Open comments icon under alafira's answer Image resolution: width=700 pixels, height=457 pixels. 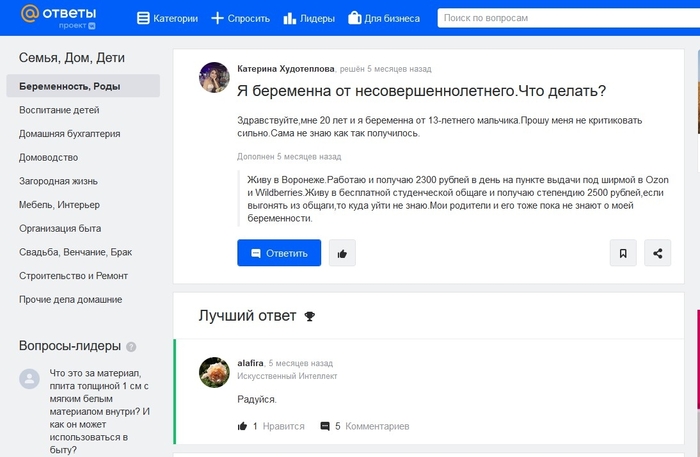point(325,426)
